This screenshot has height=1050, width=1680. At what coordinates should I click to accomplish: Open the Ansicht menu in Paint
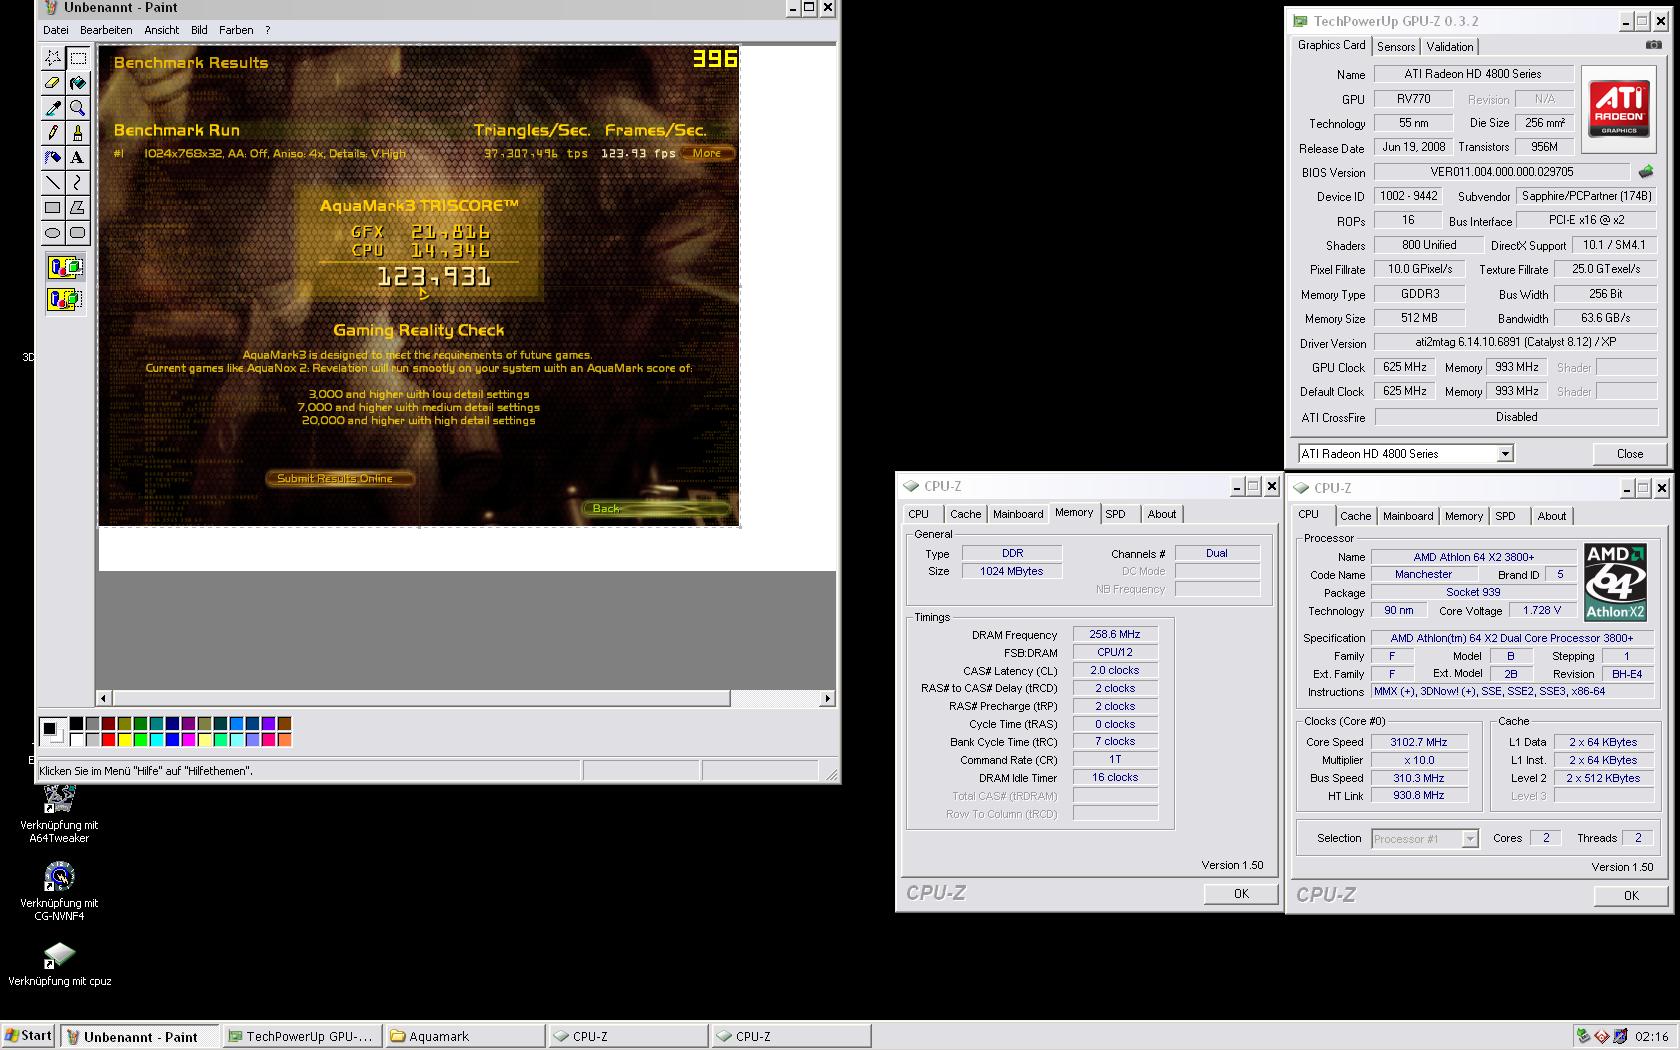pyautogui.click(x=161, y=30)
